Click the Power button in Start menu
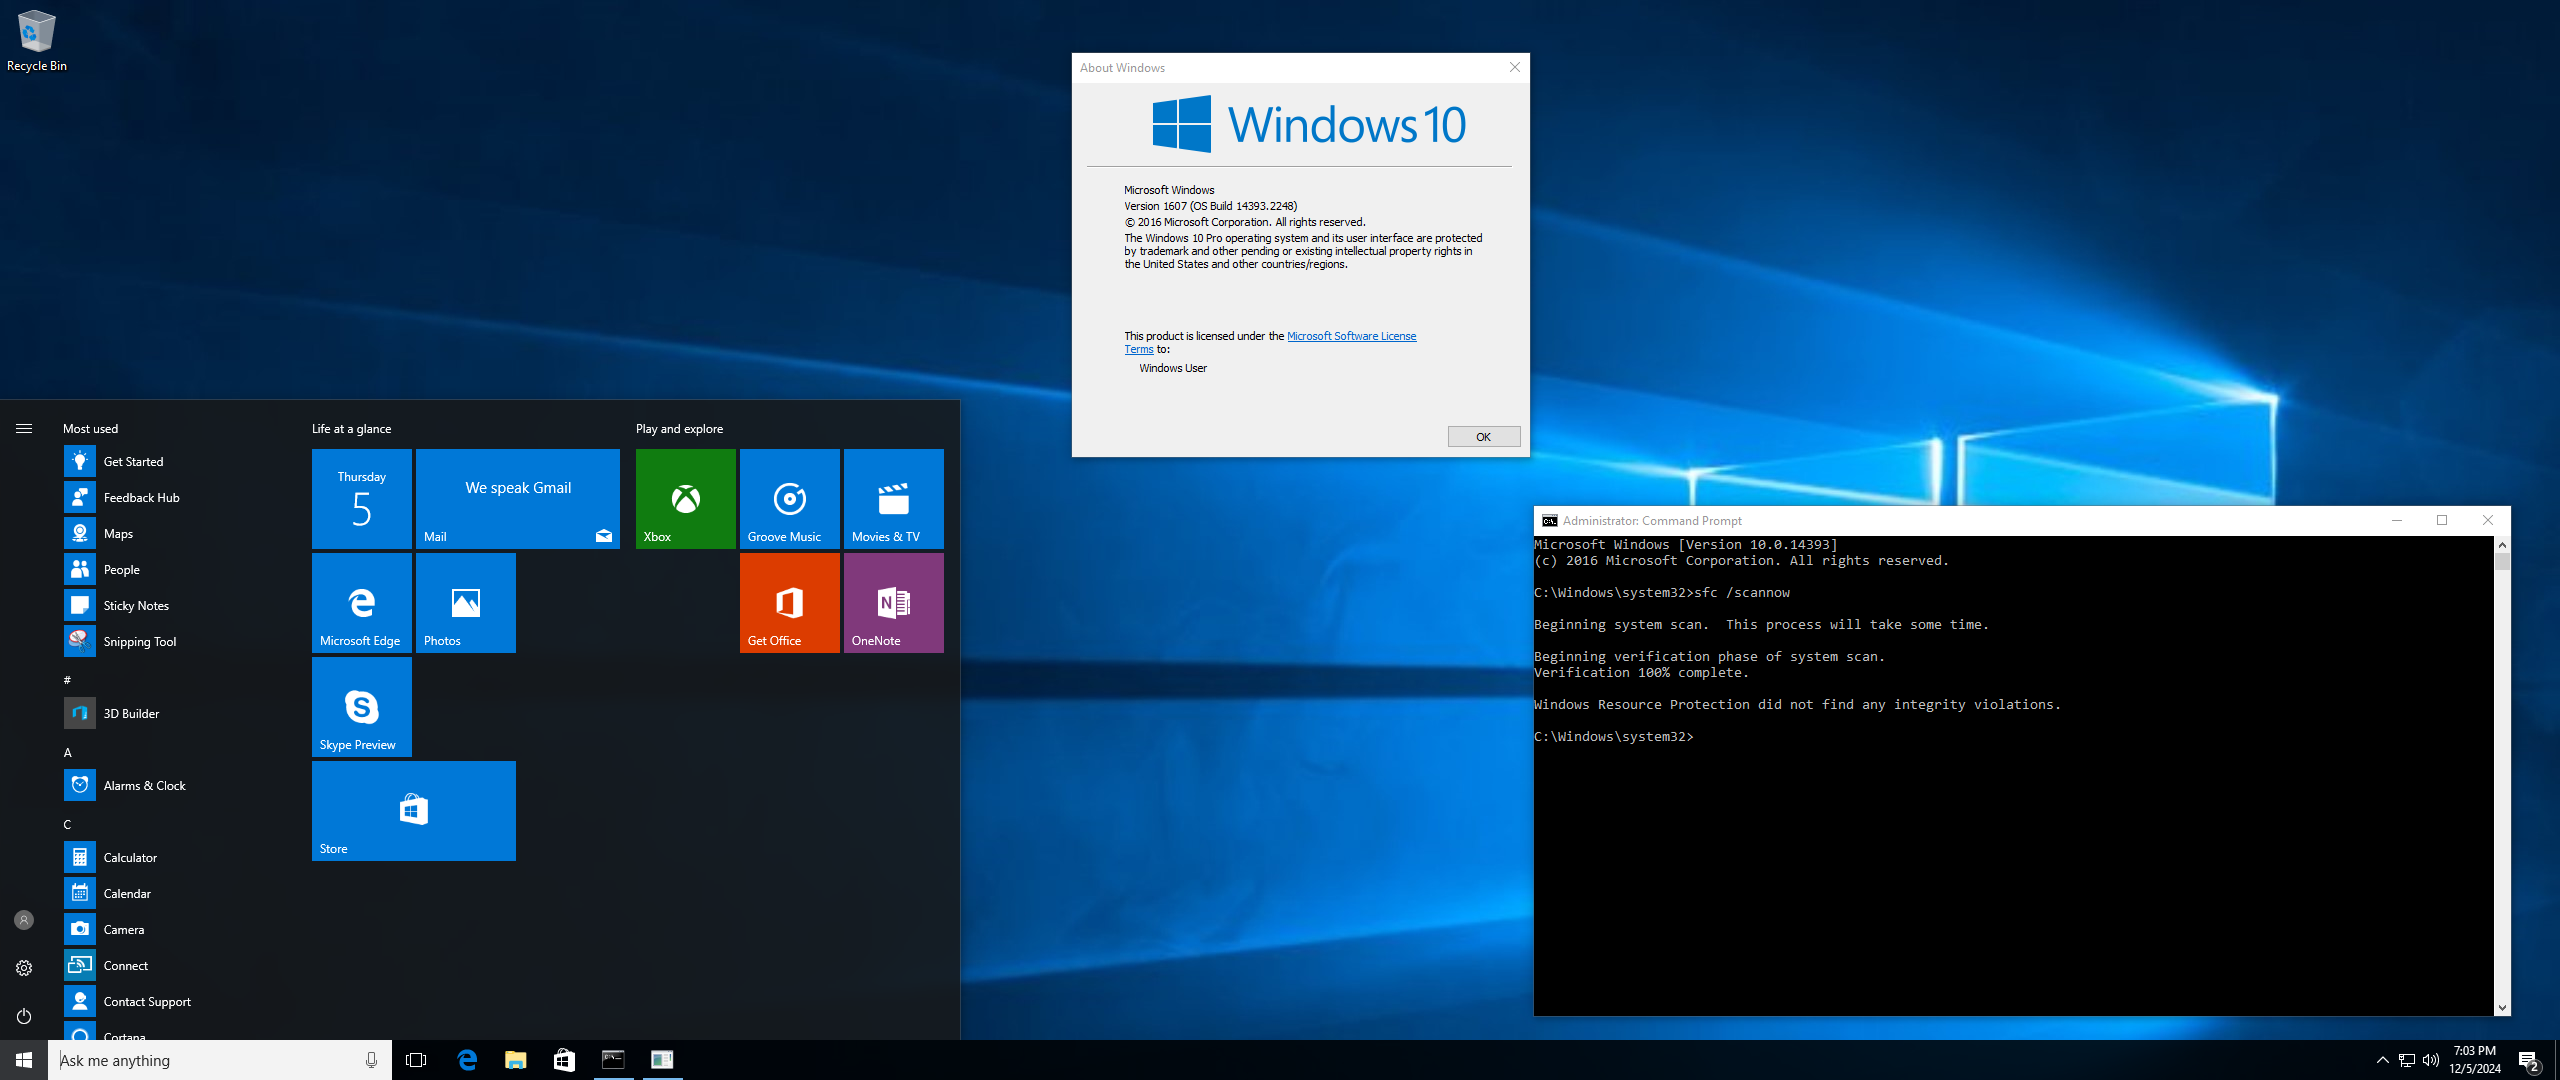Screen dimensions: 2560x1080 [x=24, y=1016]
